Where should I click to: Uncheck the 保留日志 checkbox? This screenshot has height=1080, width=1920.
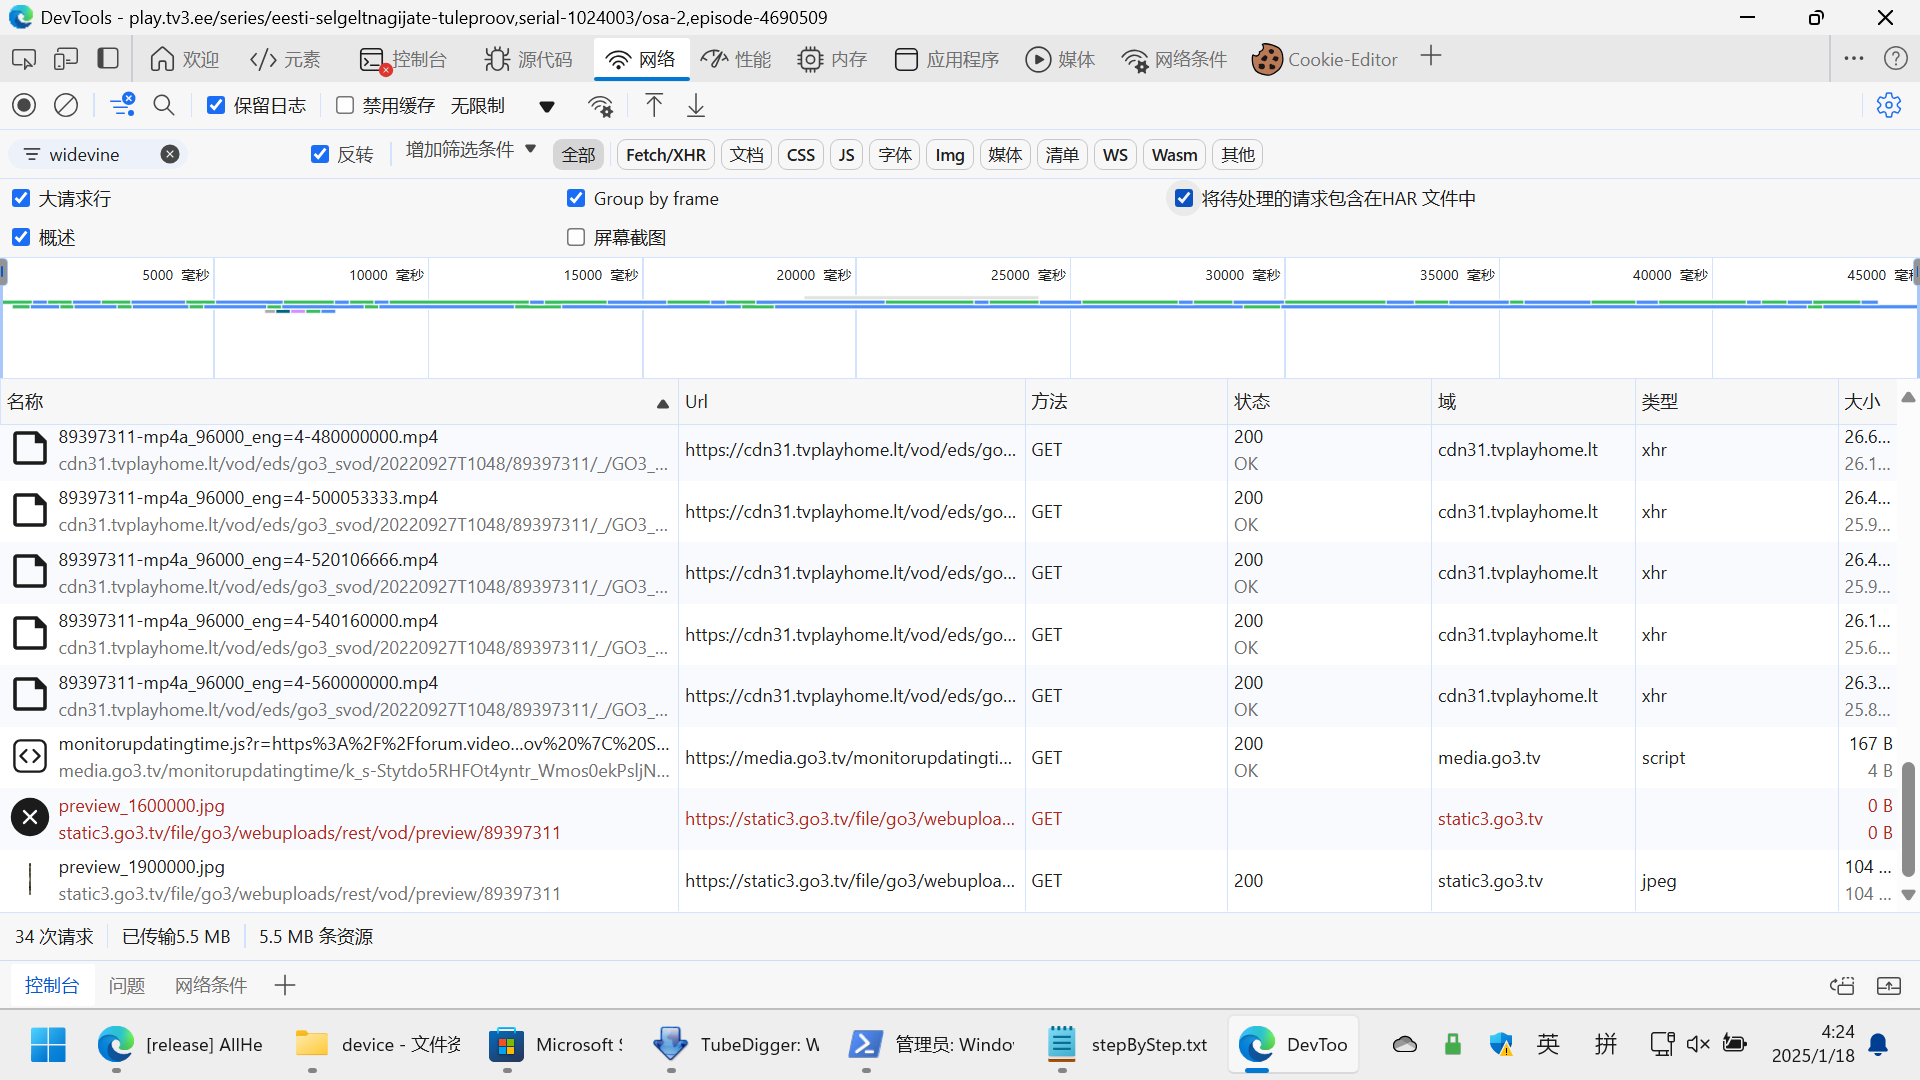tap(216, 105)
